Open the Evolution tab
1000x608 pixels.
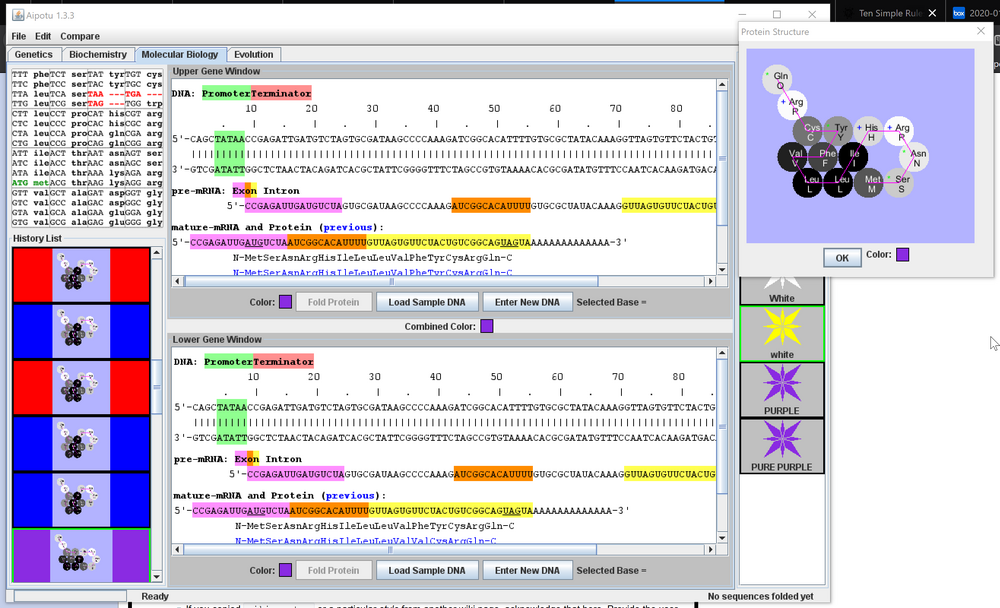(254, 54)
